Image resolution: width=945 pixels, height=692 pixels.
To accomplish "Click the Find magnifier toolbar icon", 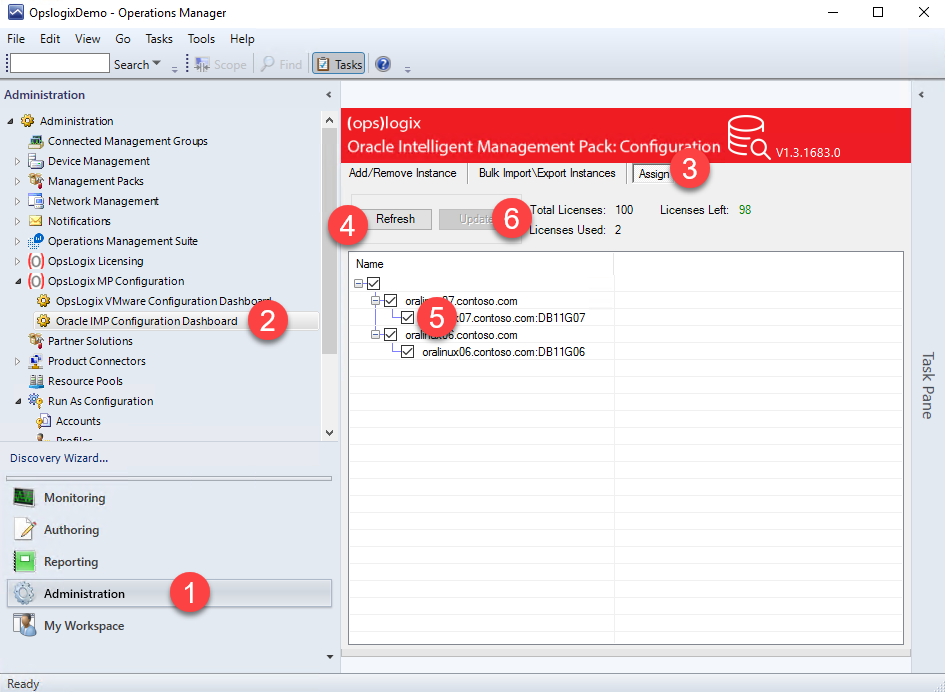I will (268, 64).
